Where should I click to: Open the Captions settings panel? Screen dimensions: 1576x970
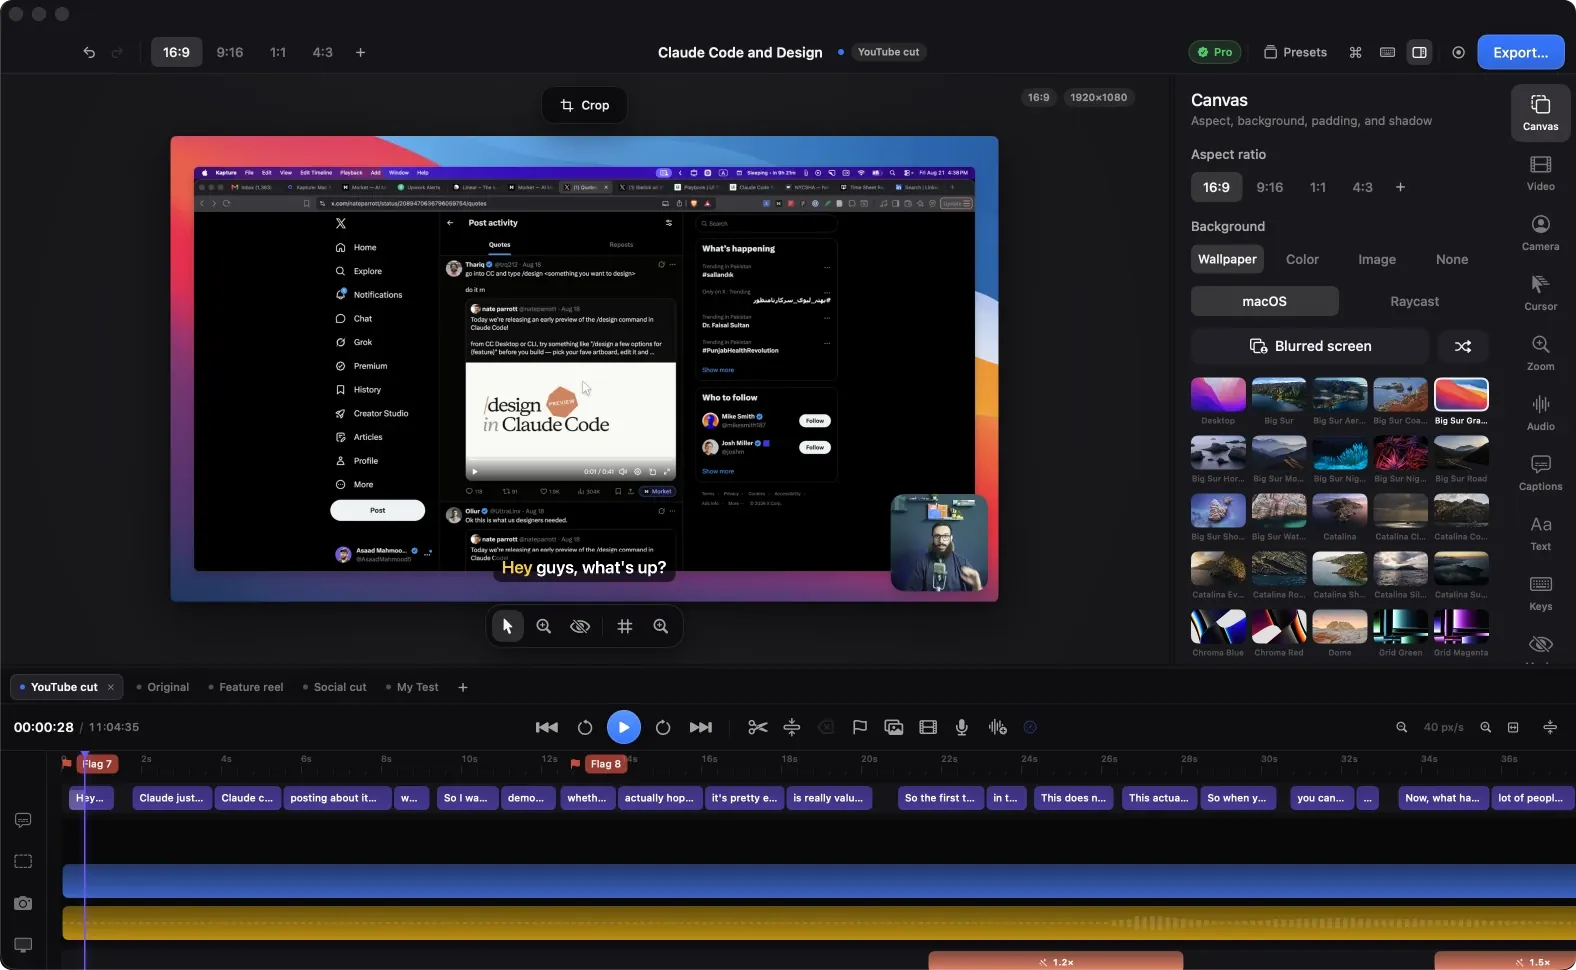pos(1540,473)
